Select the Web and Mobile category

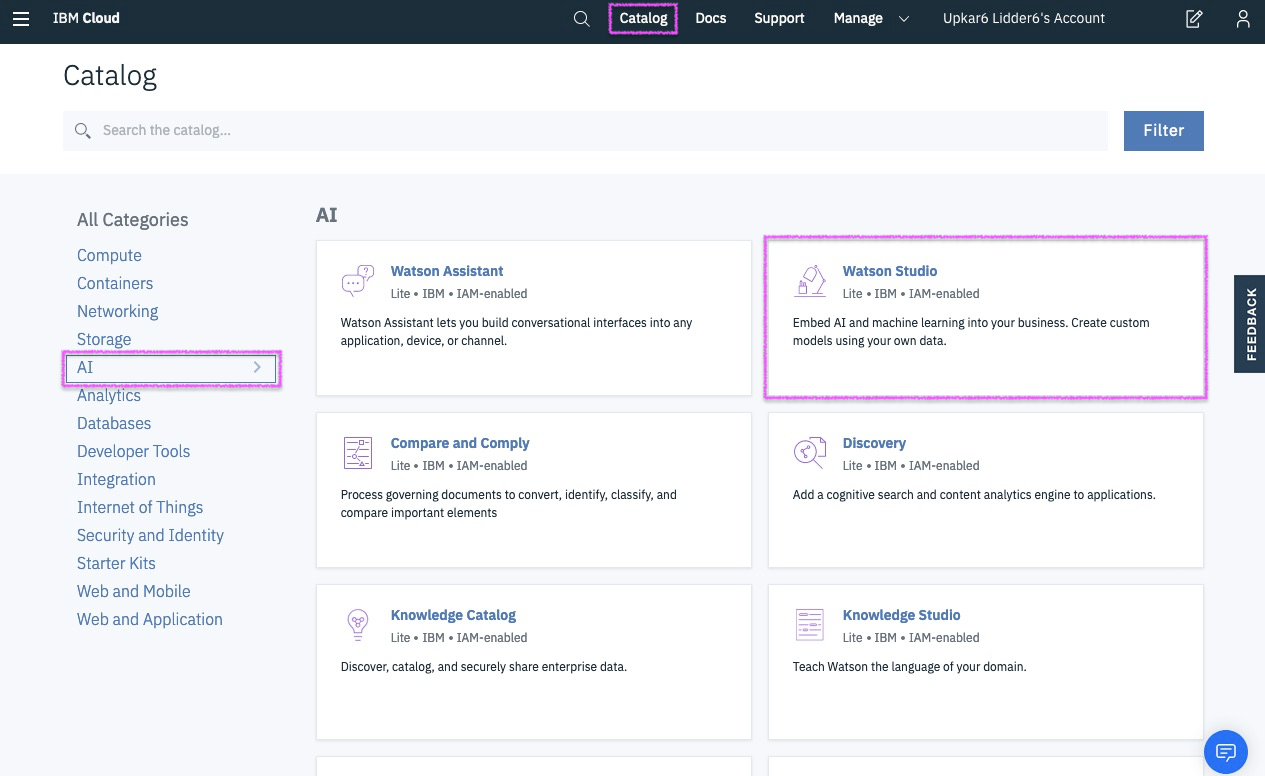click(x=133, y=591)
